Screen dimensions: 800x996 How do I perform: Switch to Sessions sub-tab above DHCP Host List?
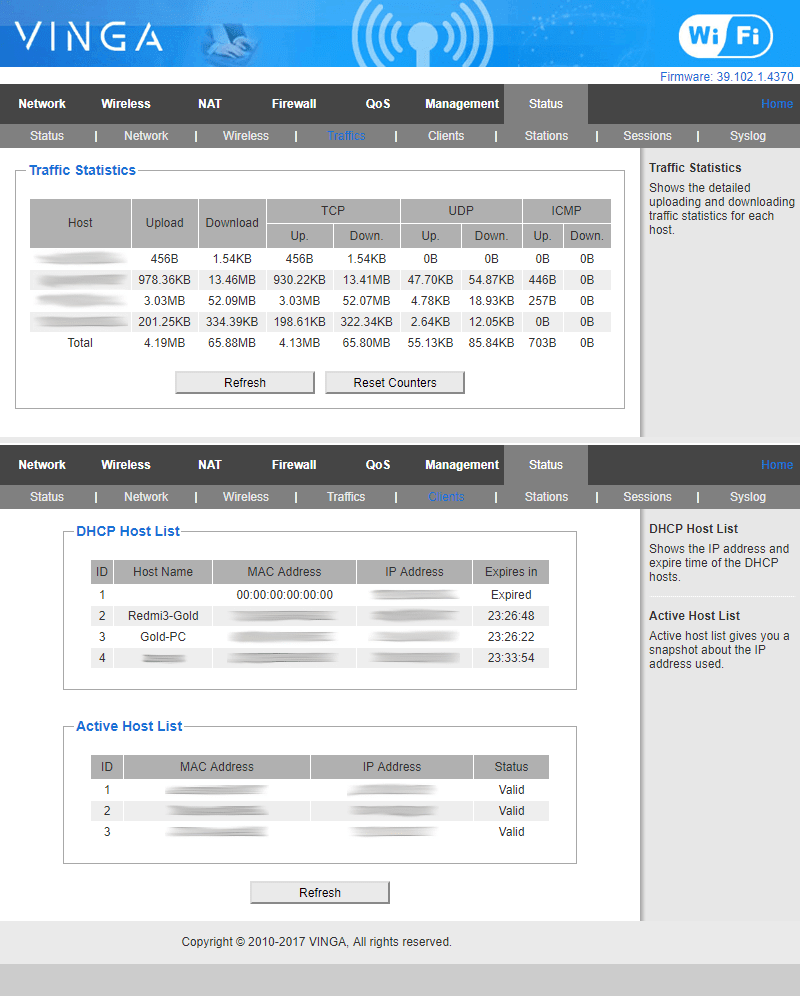pyautogui.click(x=647, y=497)
